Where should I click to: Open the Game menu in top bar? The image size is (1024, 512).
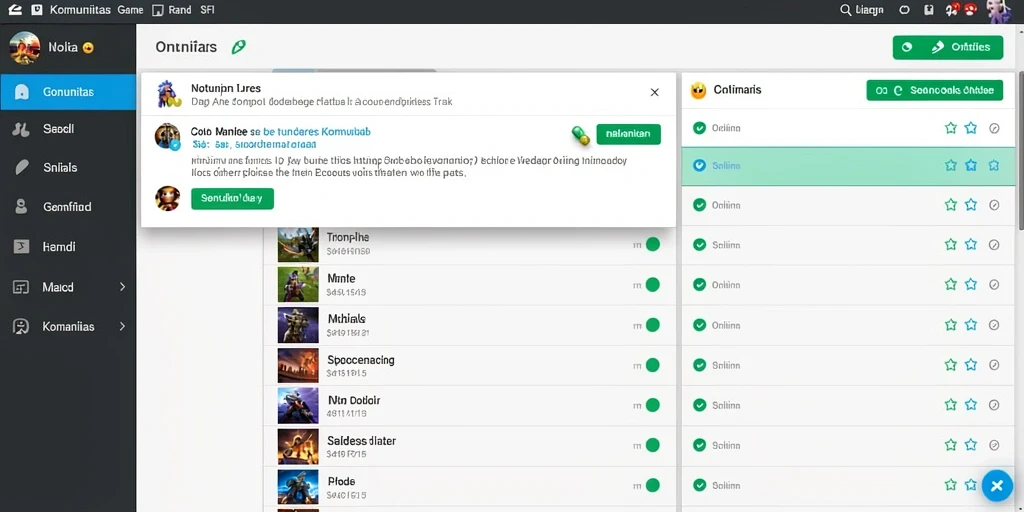click(130, 10)
